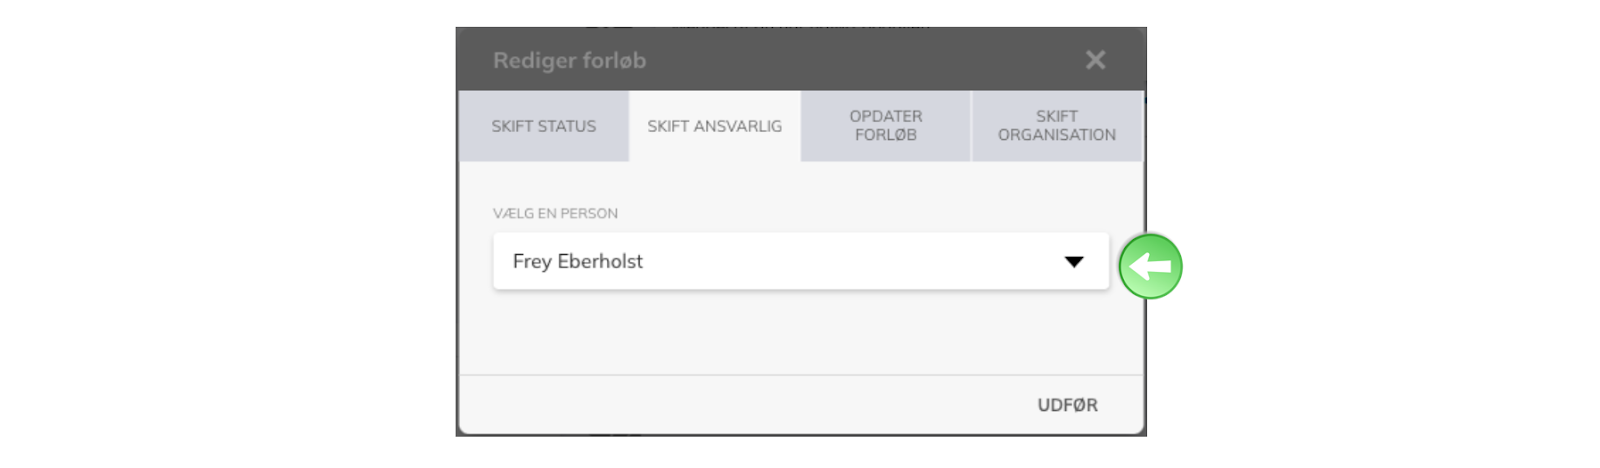Click the dialog footer beside Udfør

pos(740,405)
